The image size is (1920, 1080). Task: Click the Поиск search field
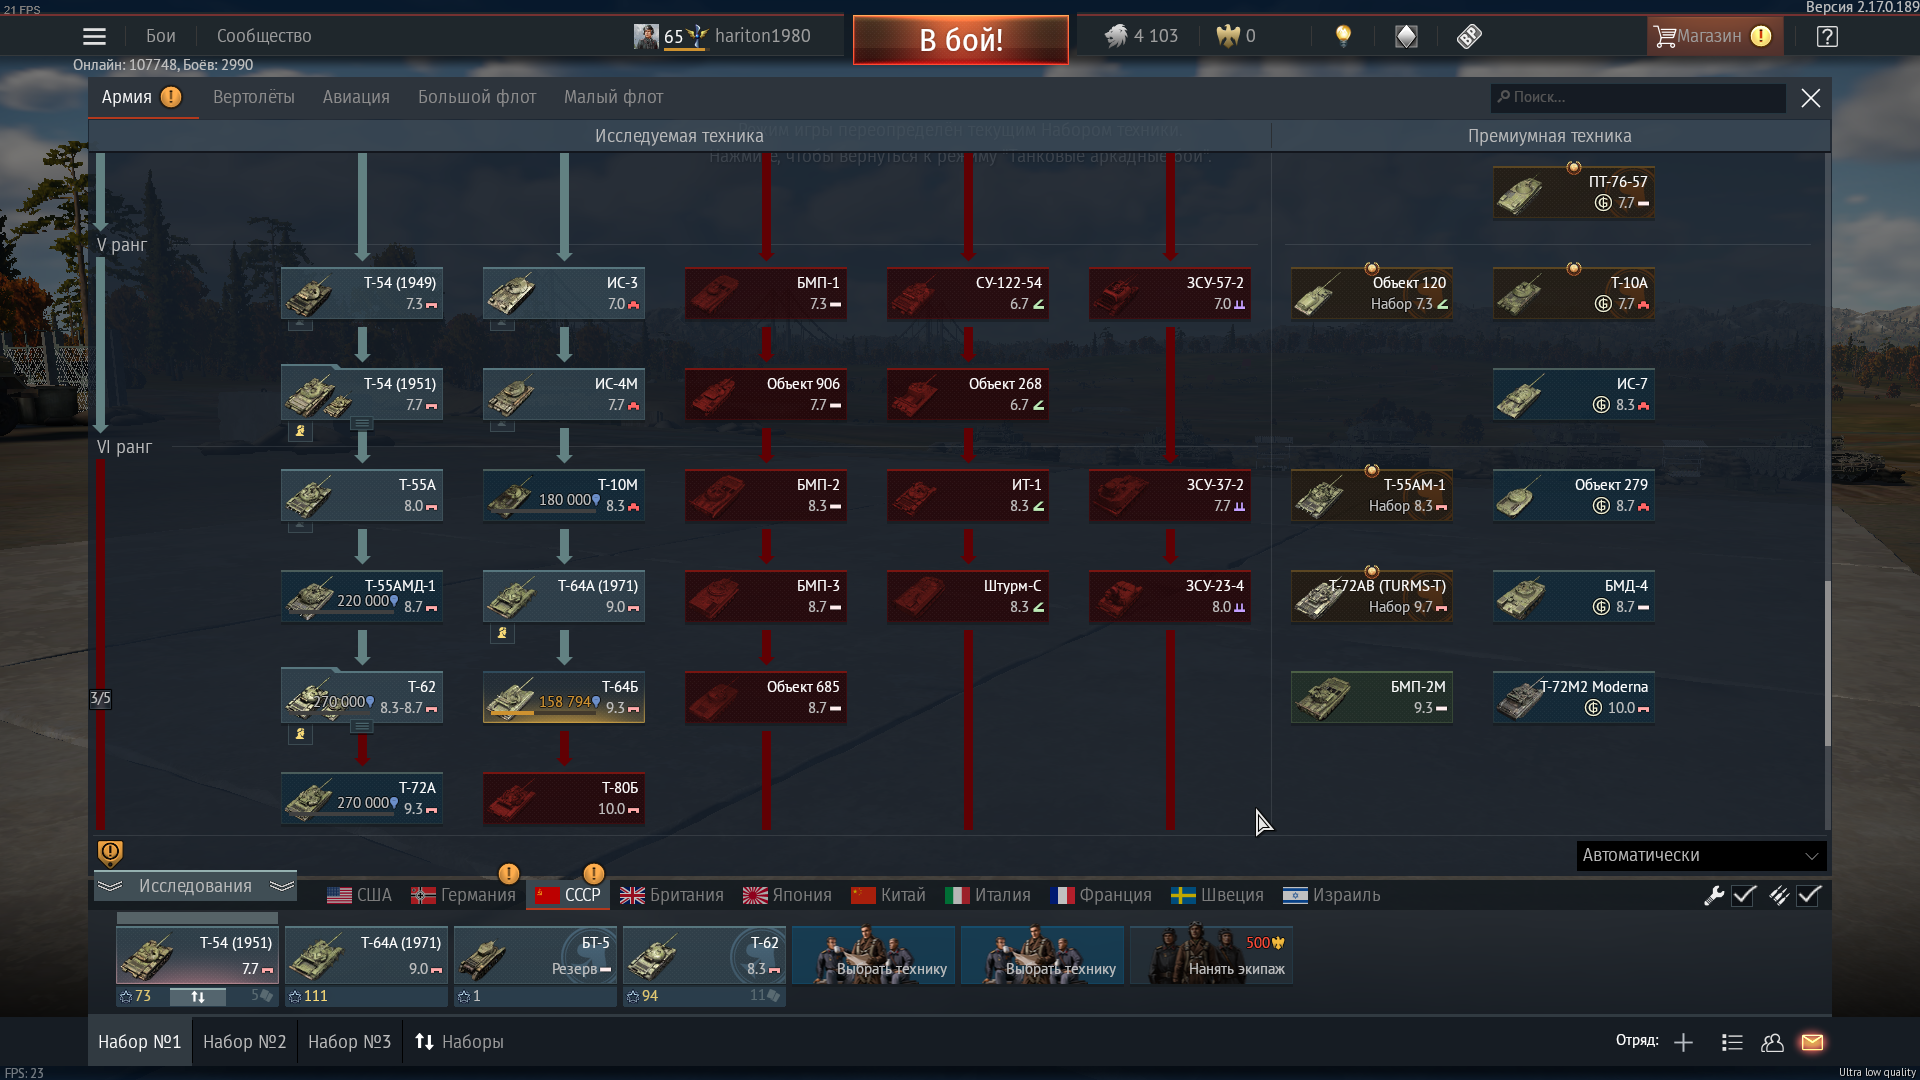pos(1638,97)
